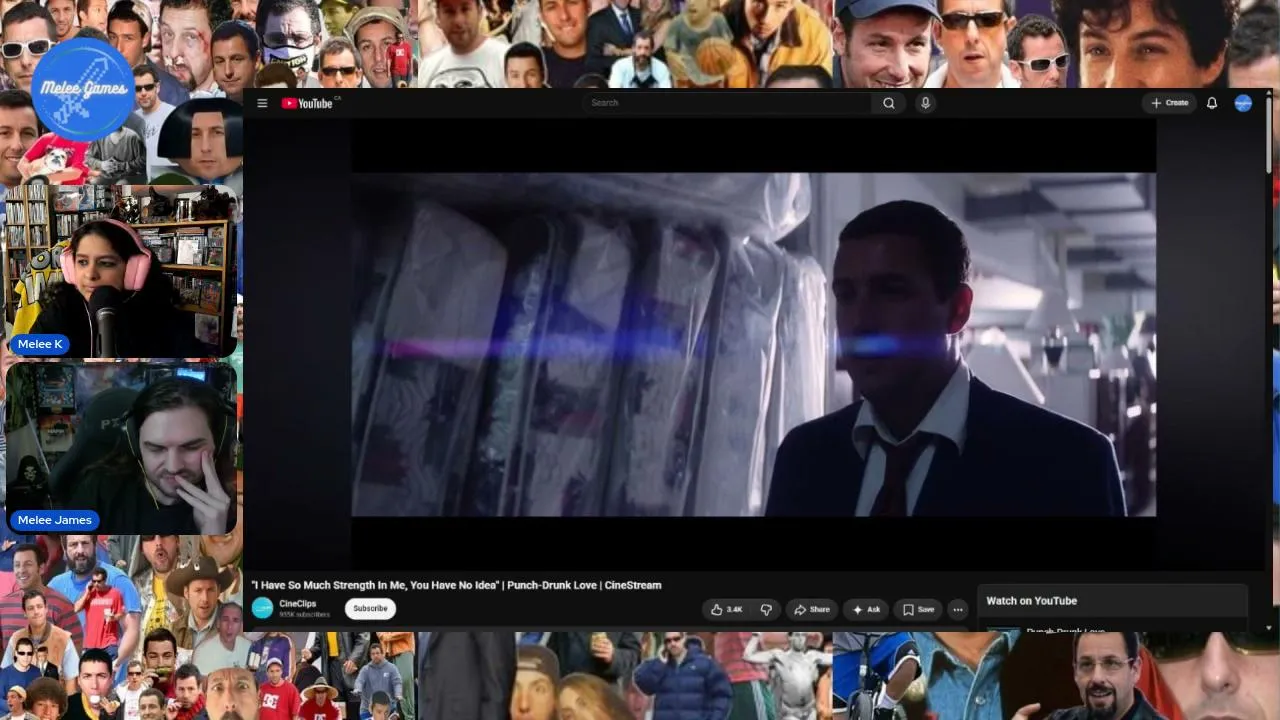1280x720 pixels.
Task: Click the Create button
Action: pos(1169,103)
